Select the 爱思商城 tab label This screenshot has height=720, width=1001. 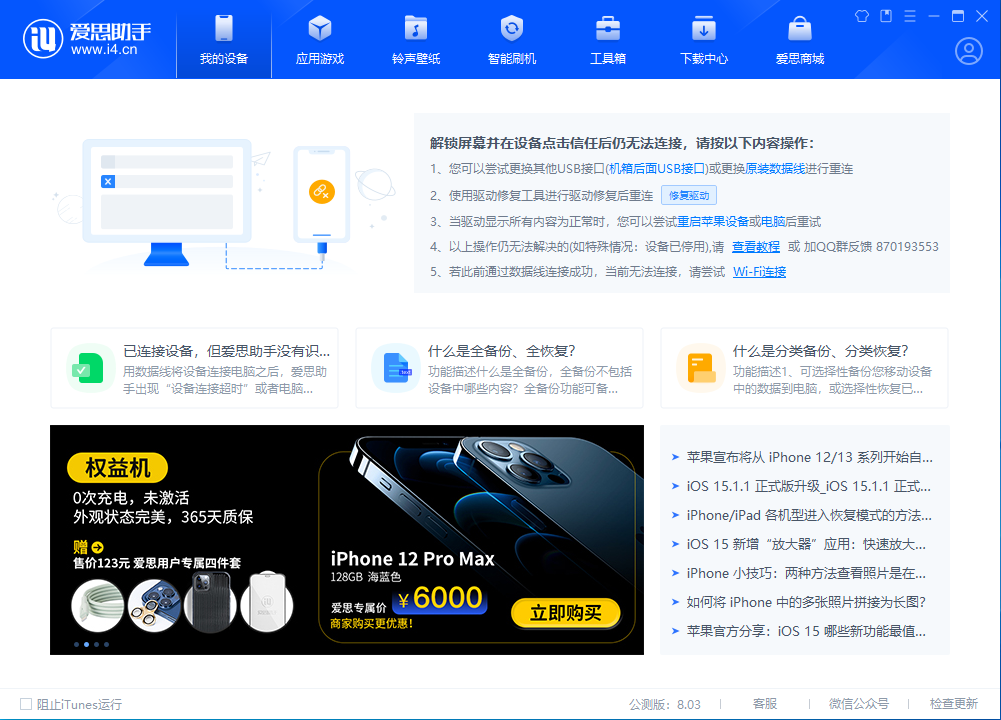pyautogui.click(x=800, y=59)
